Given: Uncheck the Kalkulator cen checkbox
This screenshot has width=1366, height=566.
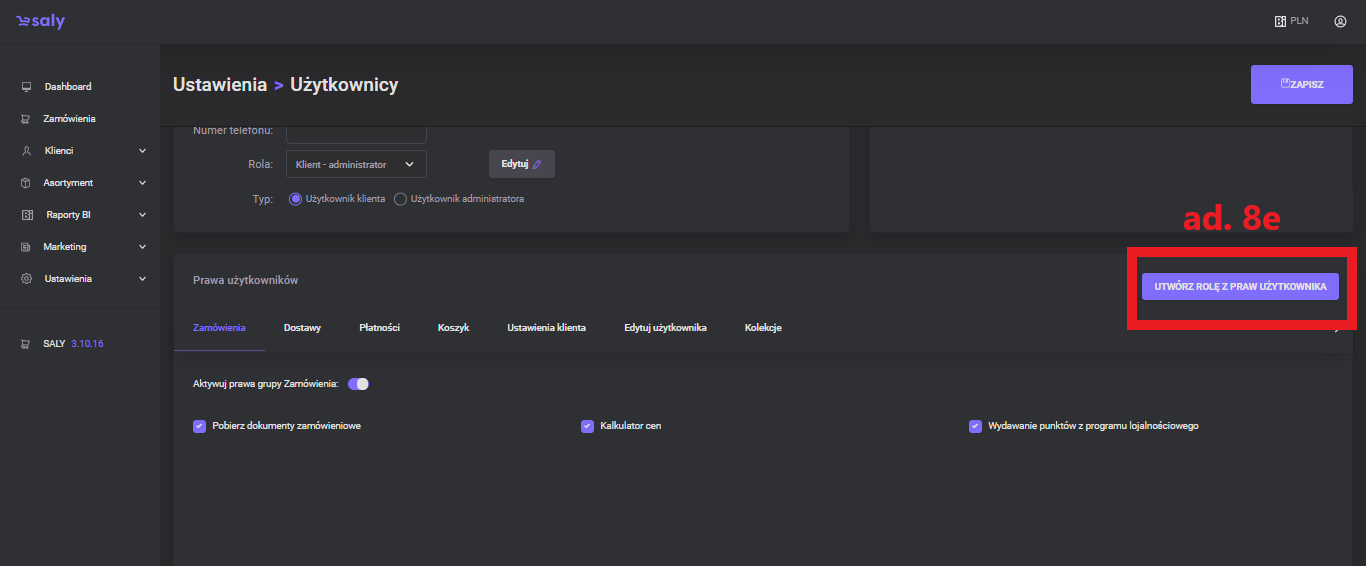Looking at the screenshot, I should point(587,426).
